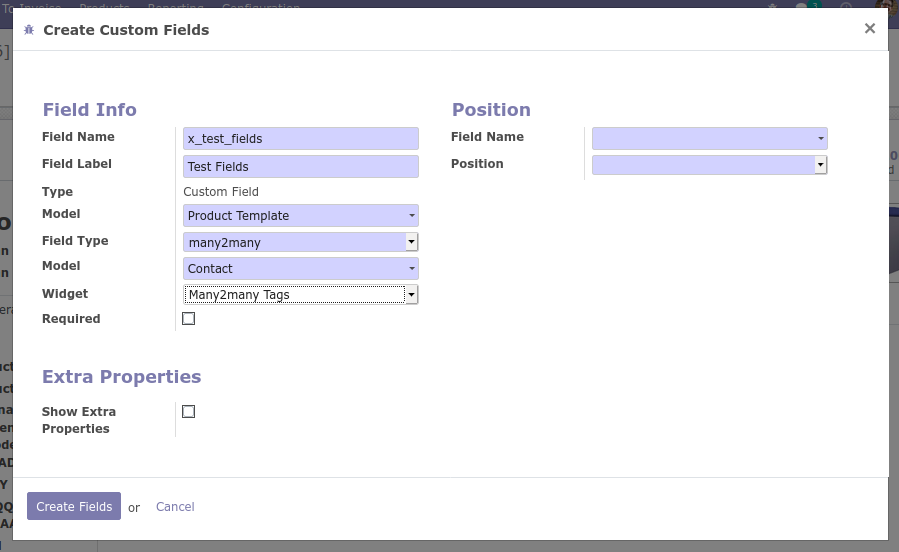Focus the x_test_fields Field Name input

(x=300, y=139)
